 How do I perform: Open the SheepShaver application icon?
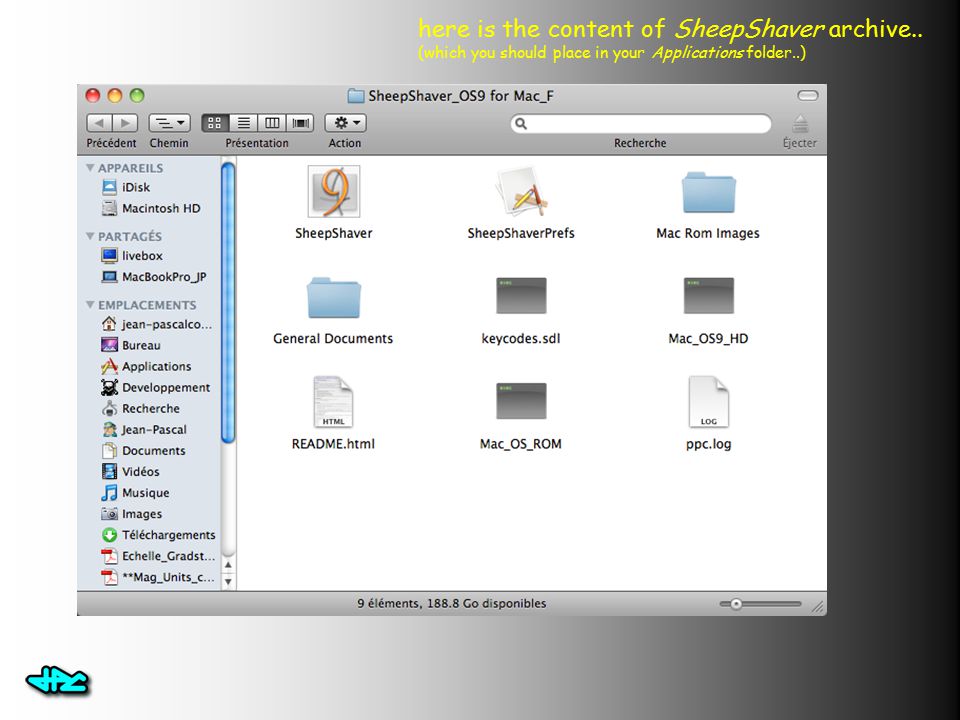pos(334,192)
